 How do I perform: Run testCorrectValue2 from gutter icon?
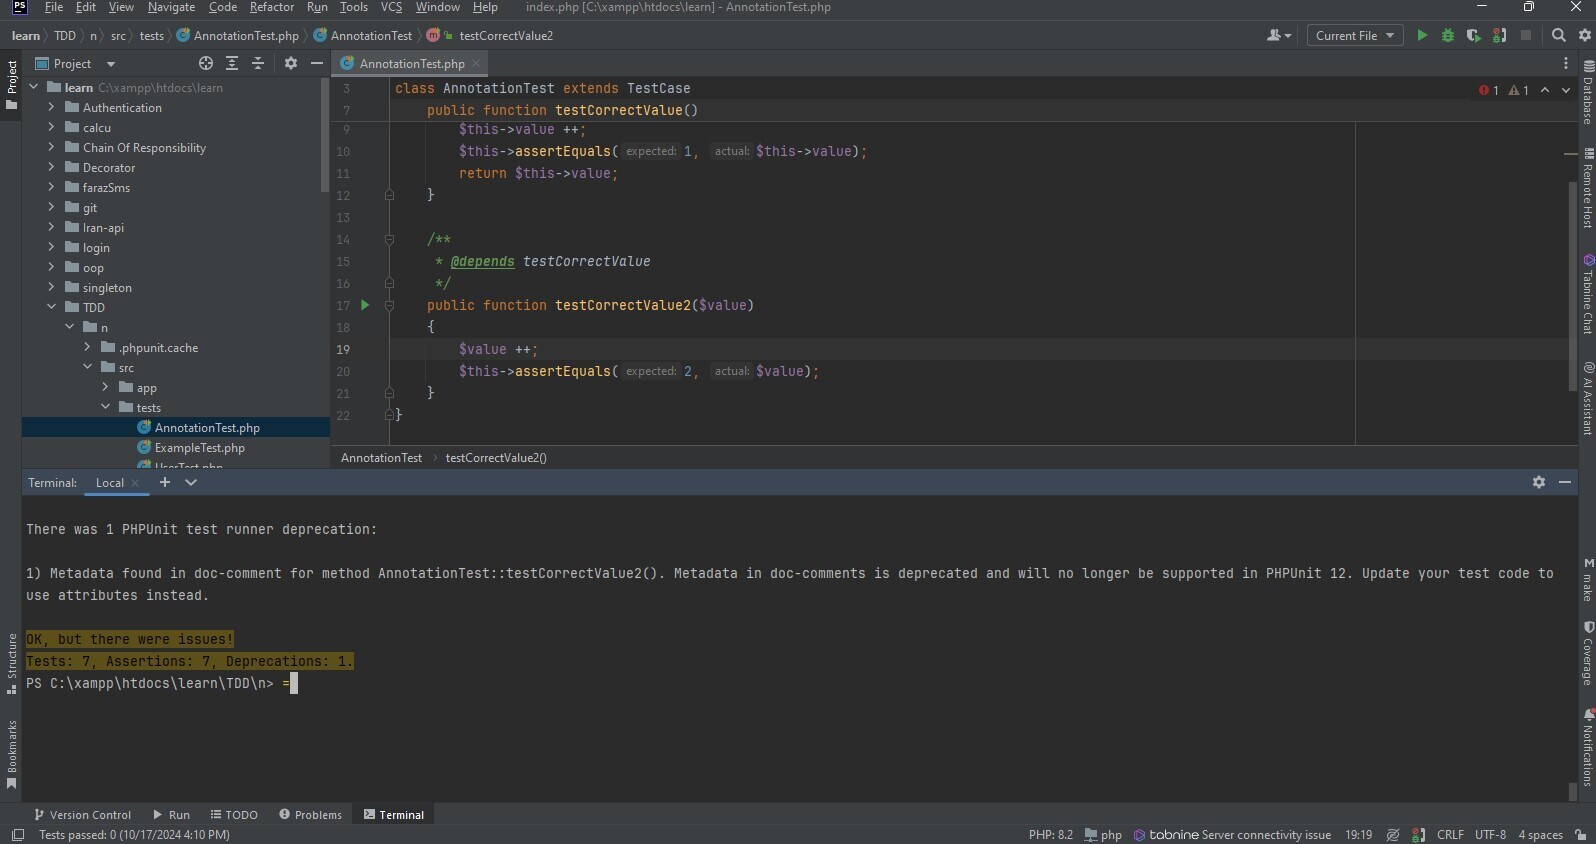click(x=365, y=305)
